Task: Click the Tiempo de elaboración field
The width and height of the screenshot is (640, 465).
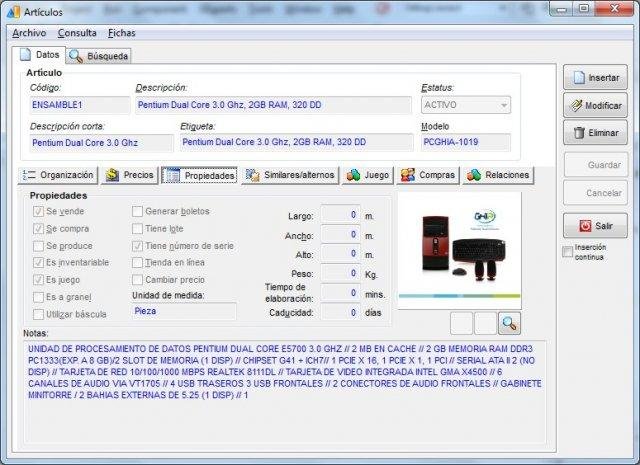Action: [x=340, y=293]
